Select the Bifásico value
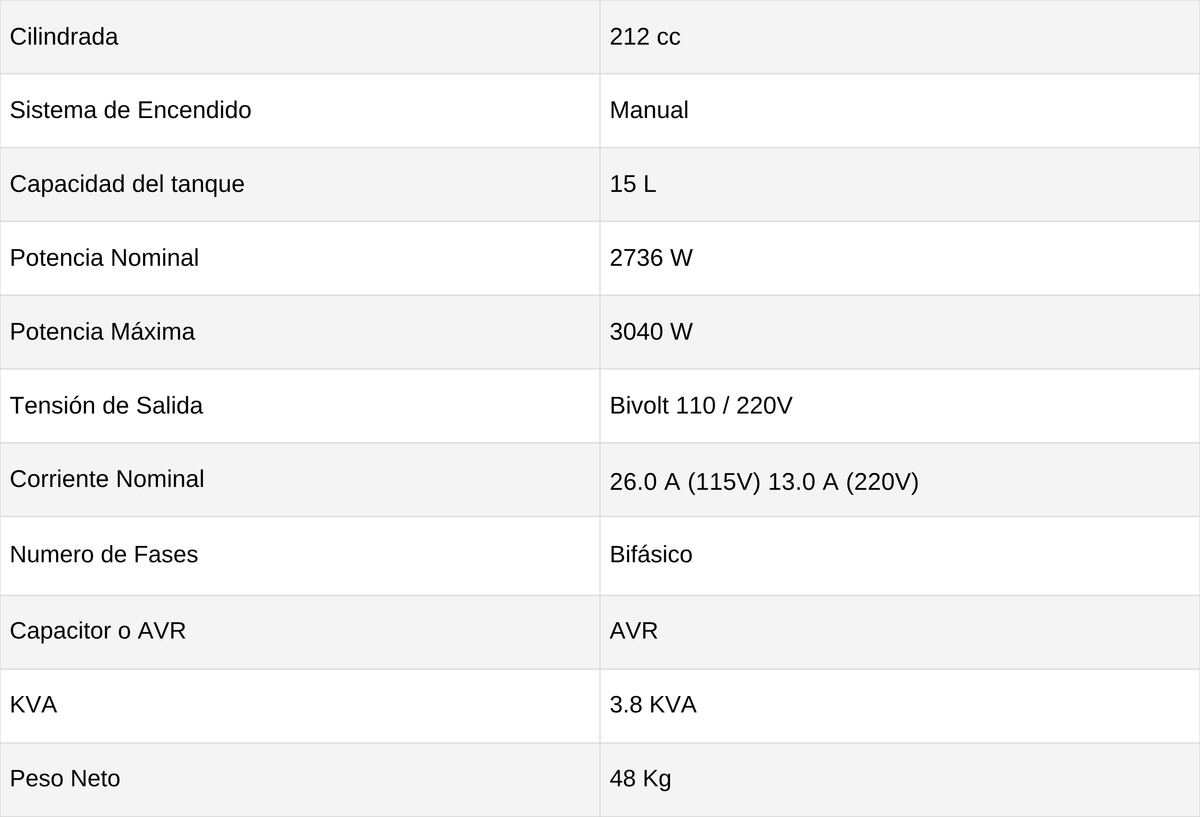1200x817 pixels. pos(651,554)
